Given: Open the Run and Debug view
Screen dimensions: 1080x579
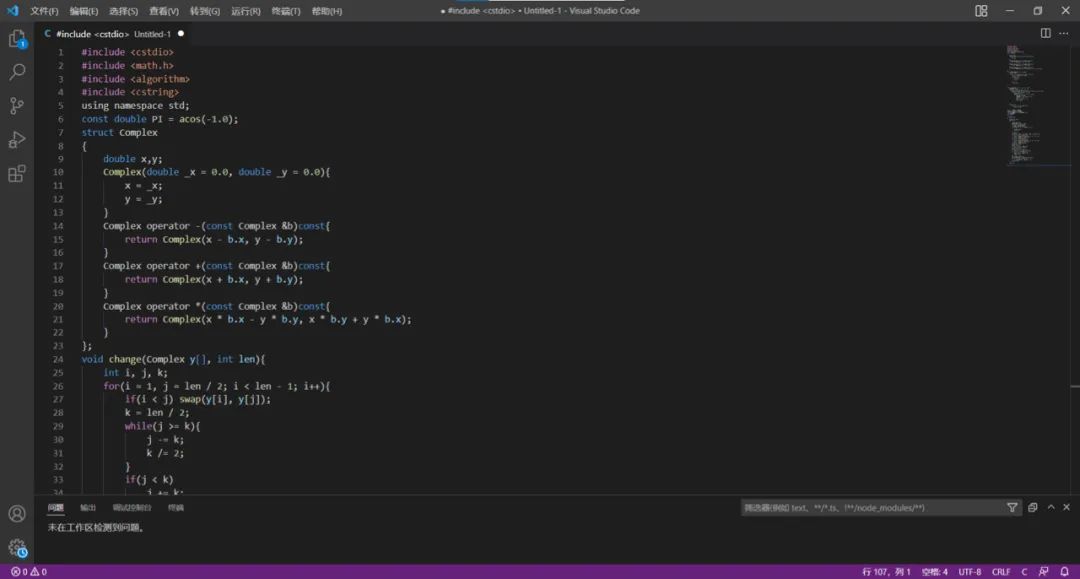Looking at the screenshot, I should pos(17,140).
